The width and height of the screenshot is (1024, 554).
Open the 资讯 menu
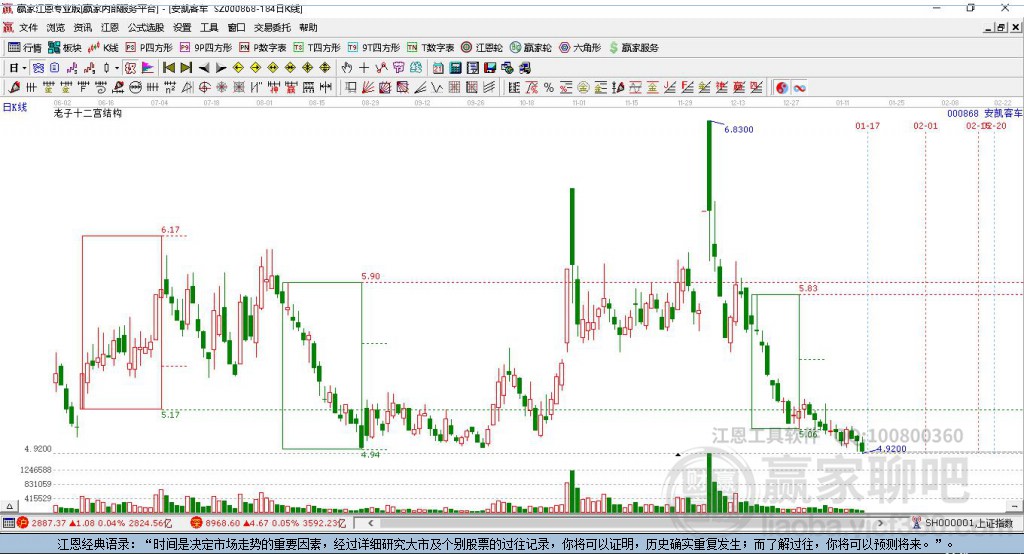[x=82, y=27]
